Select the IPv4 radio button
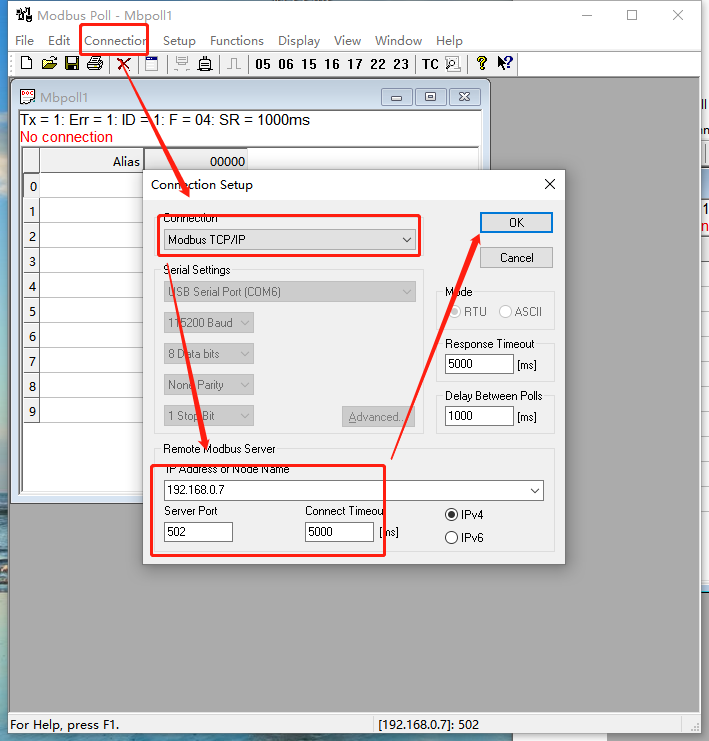The height and width of the screenshot is (741, 709). [x=451, y=514]
